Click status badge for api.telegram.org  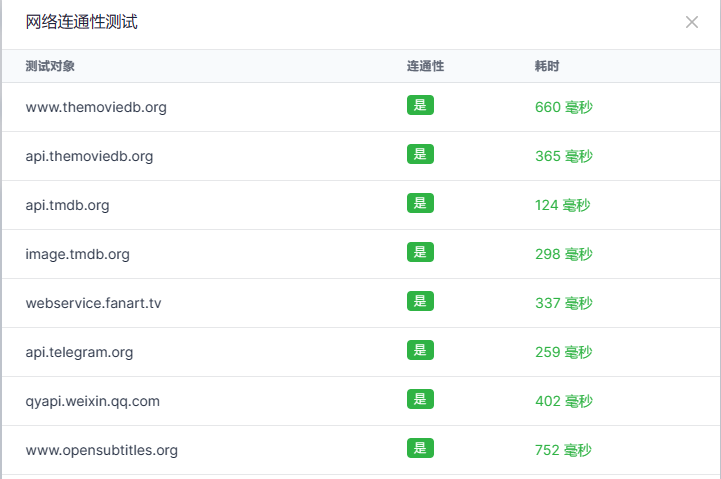(x=420, y=351)
